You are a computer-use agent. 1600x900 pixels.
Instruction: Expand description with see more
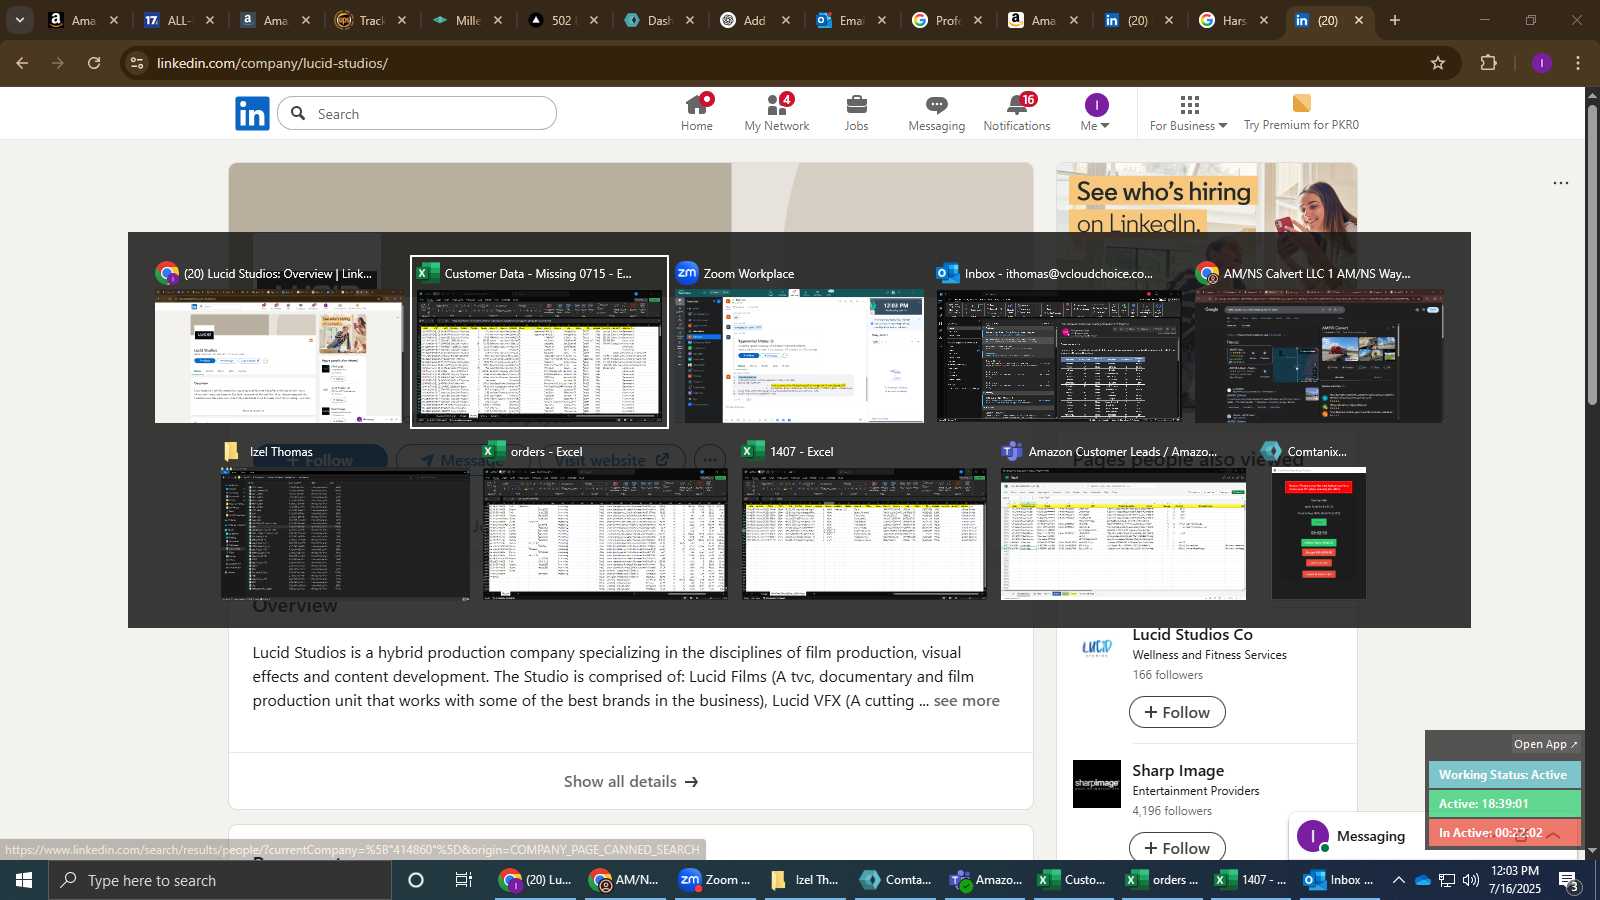[966, 700]
